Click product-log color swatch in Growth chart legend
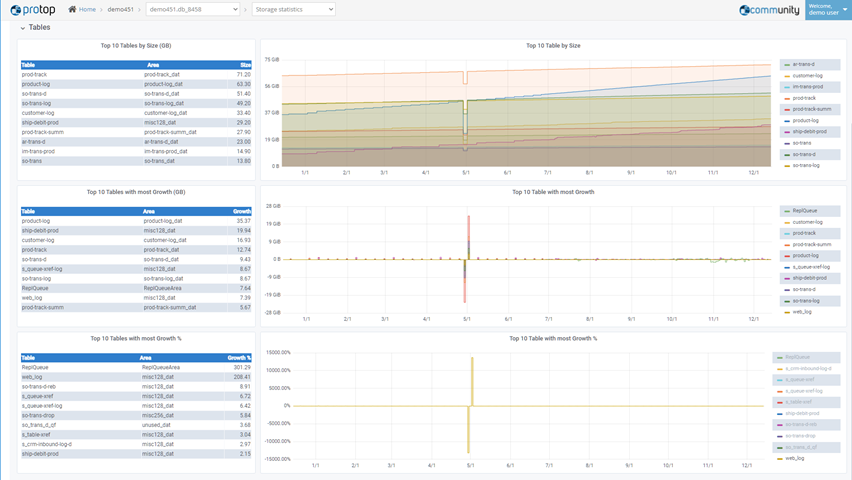Viewport: 852px width, 480px height. pyautogui.click(x=787, y=255)
